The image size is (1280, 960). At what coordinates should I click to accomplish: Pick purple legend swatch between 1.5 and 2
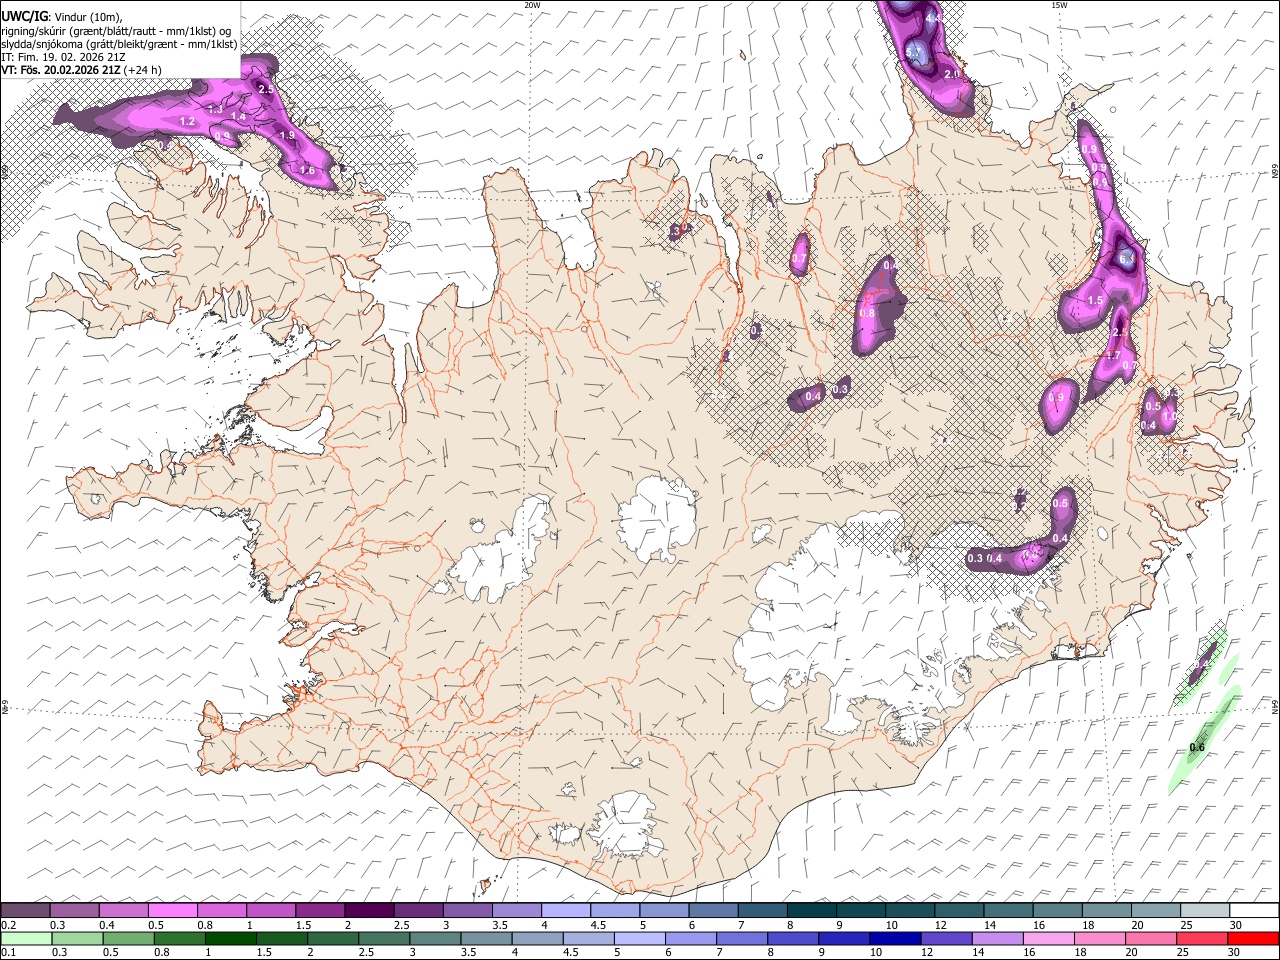click(x=319, y=910)
